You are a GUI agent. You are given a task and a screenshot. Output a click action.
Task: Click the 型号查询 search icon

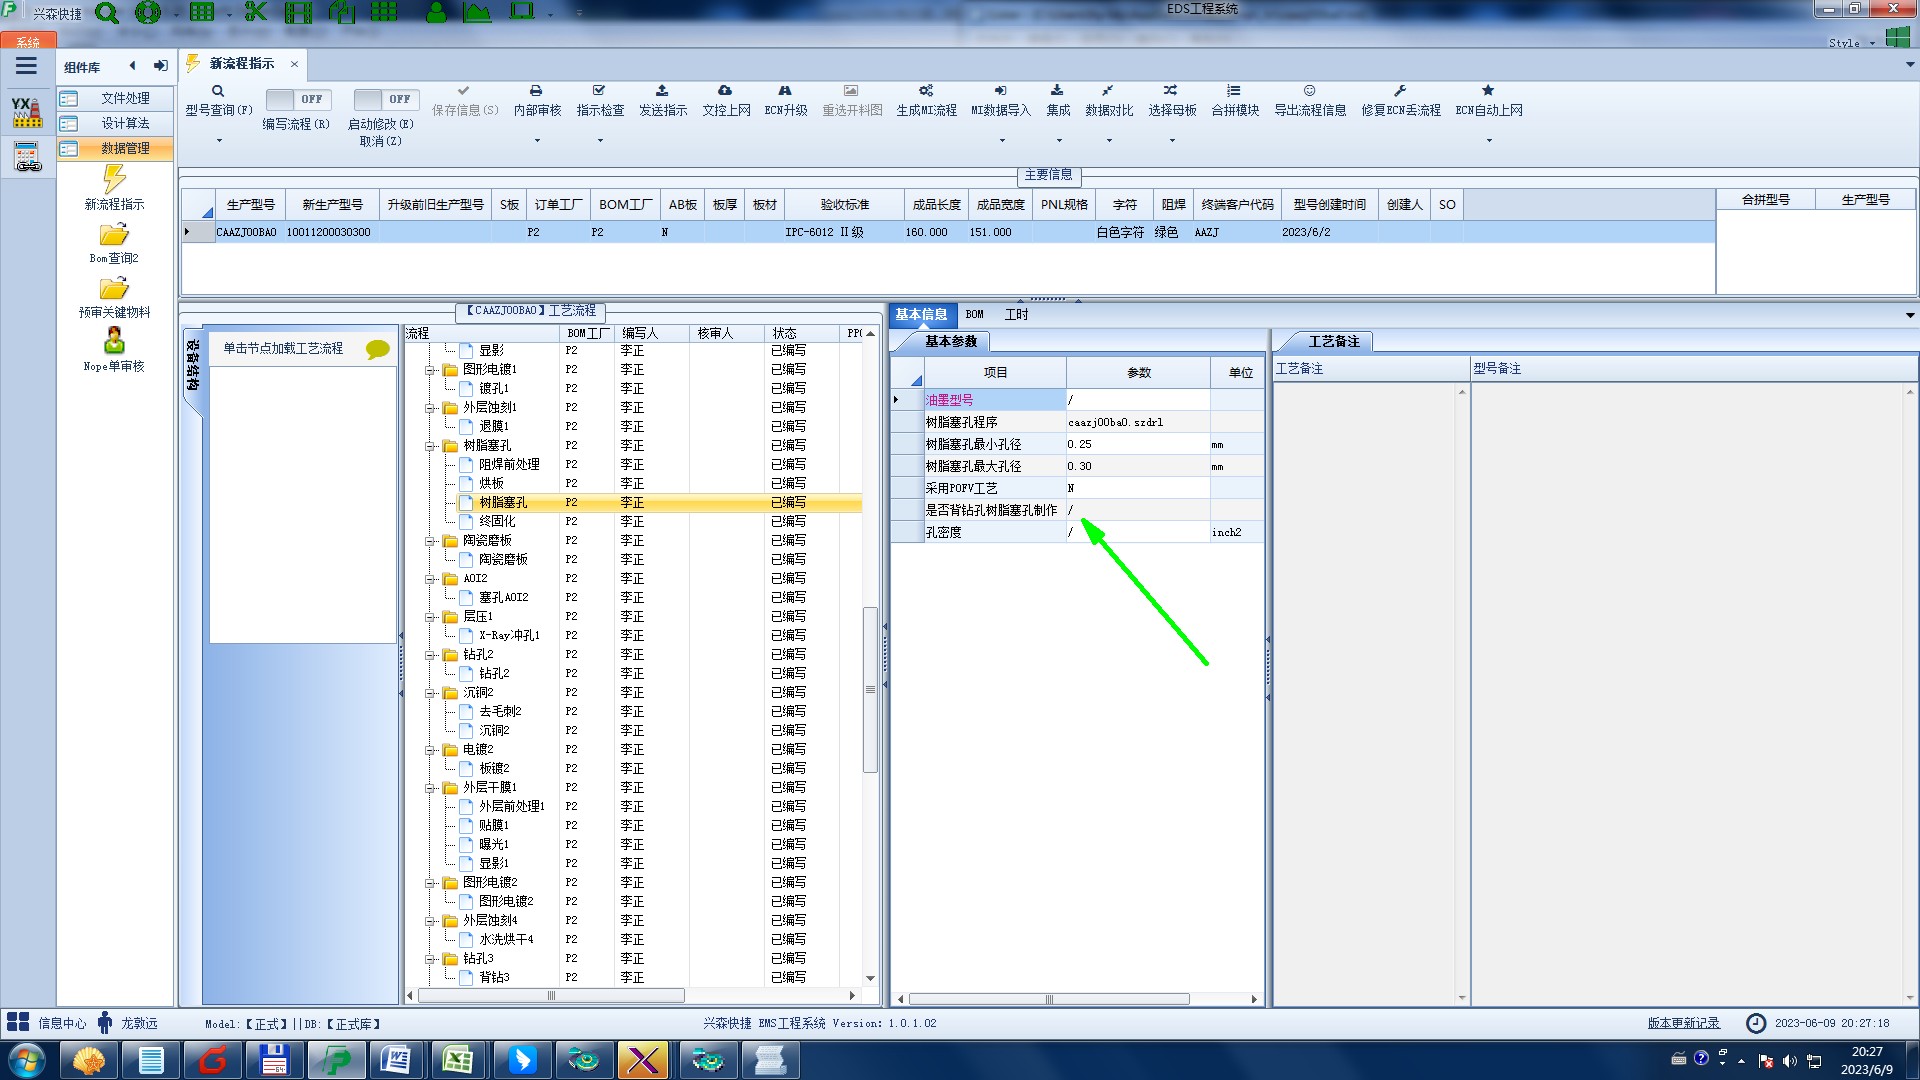click(217, 91)
